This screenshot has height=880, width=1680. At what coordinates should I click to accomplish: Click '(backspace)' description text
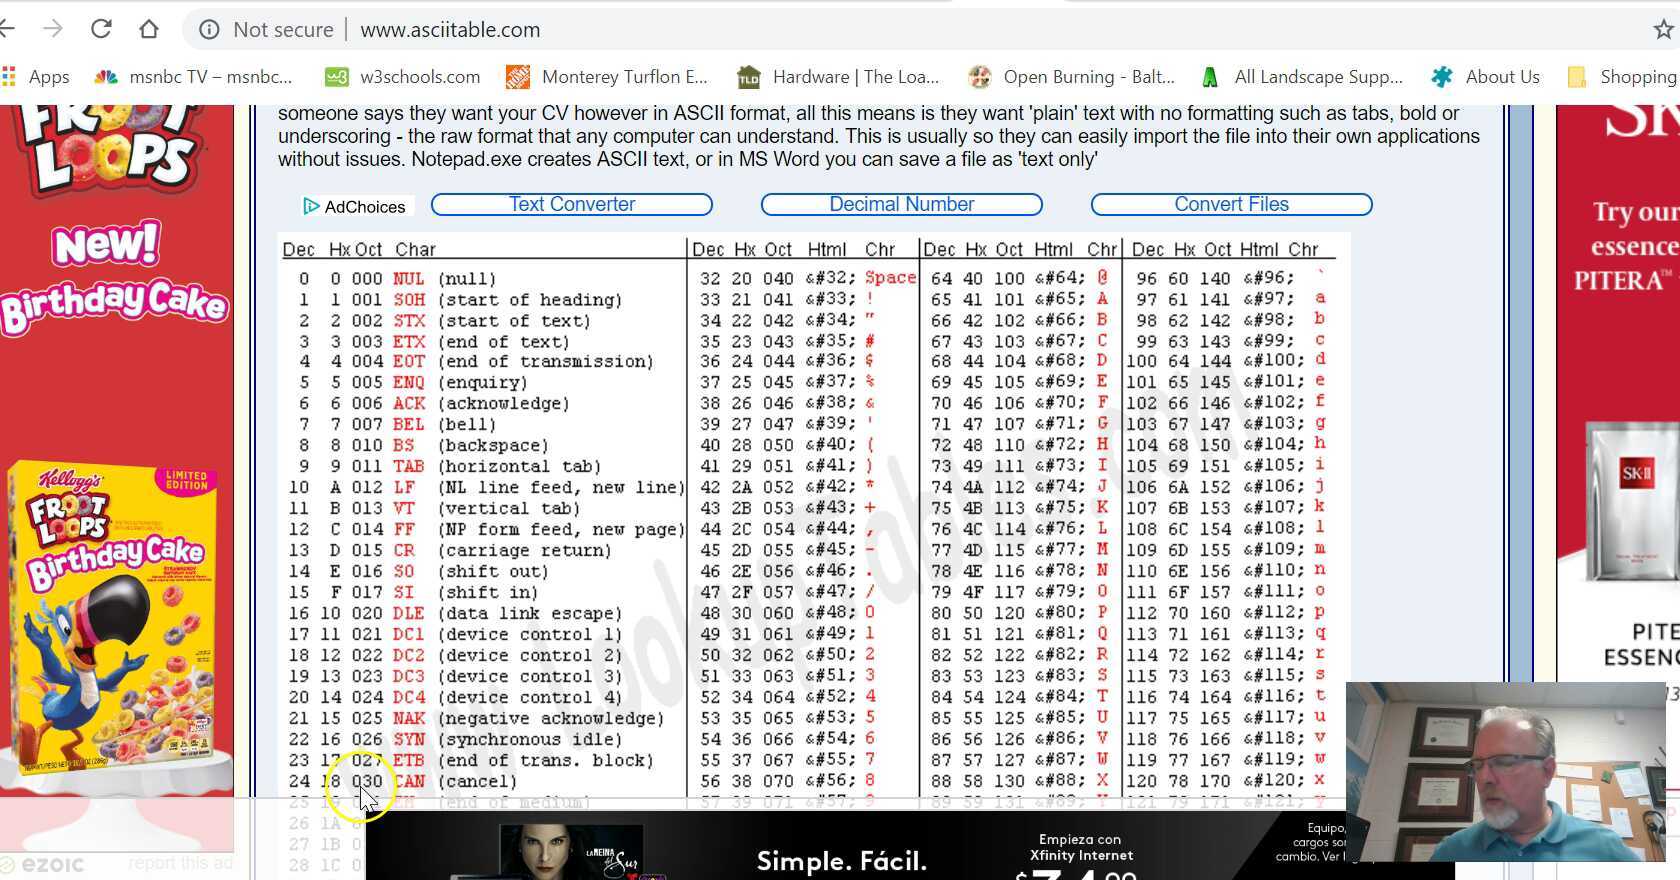click(x=493, y=446)
